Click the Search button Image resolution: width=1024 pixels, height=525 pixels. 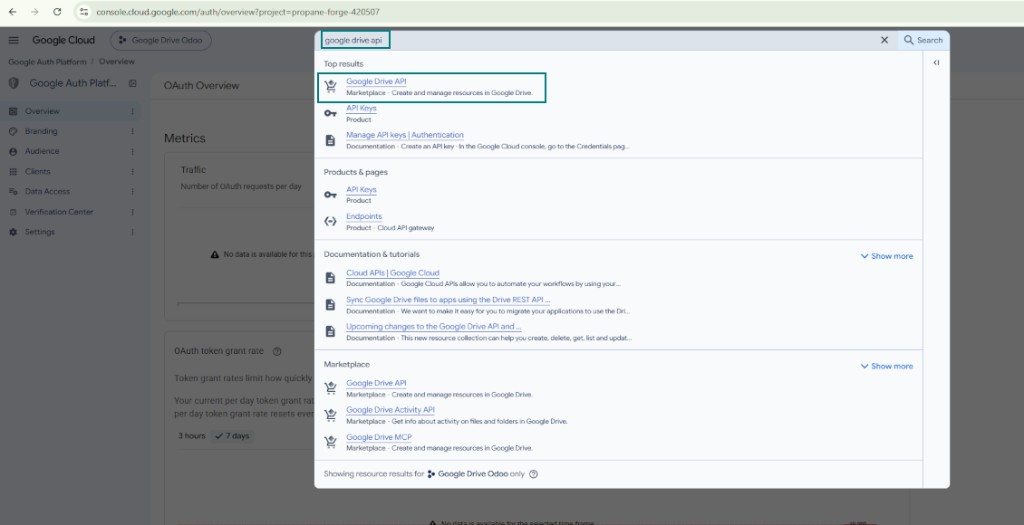click(923, 40)
